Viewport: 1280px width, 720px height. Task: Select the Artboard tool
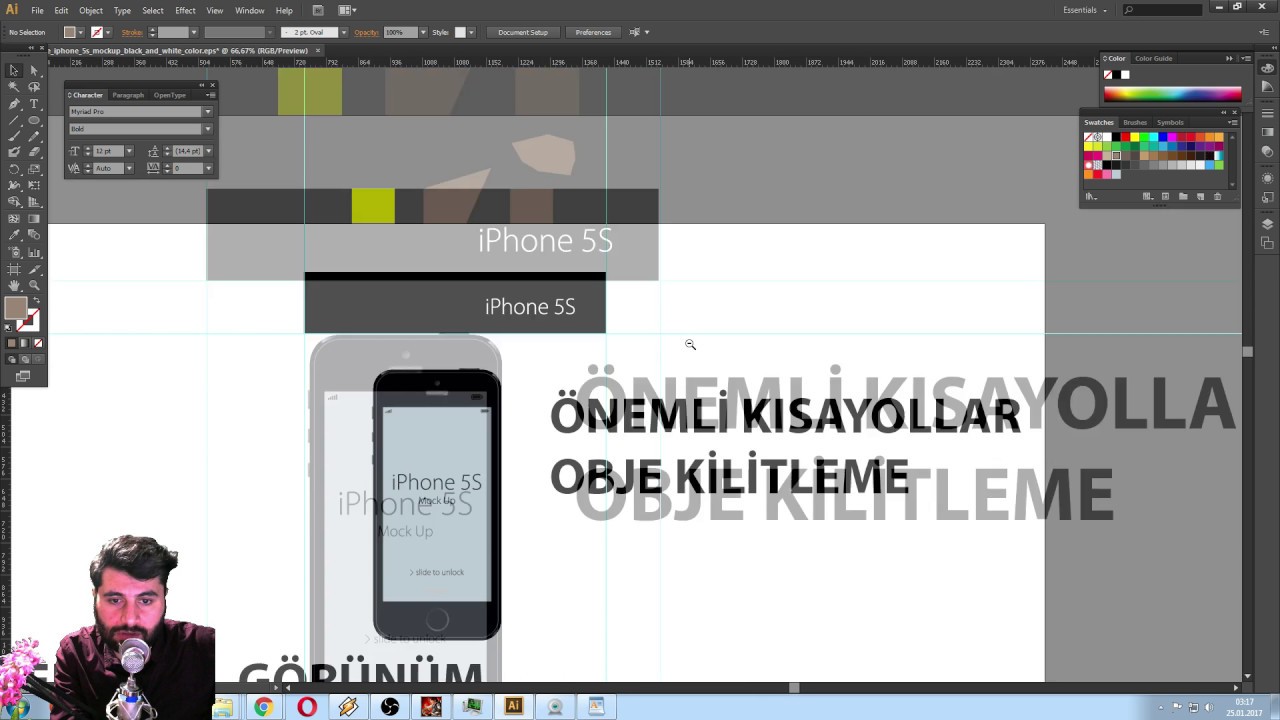pos(14,269)
